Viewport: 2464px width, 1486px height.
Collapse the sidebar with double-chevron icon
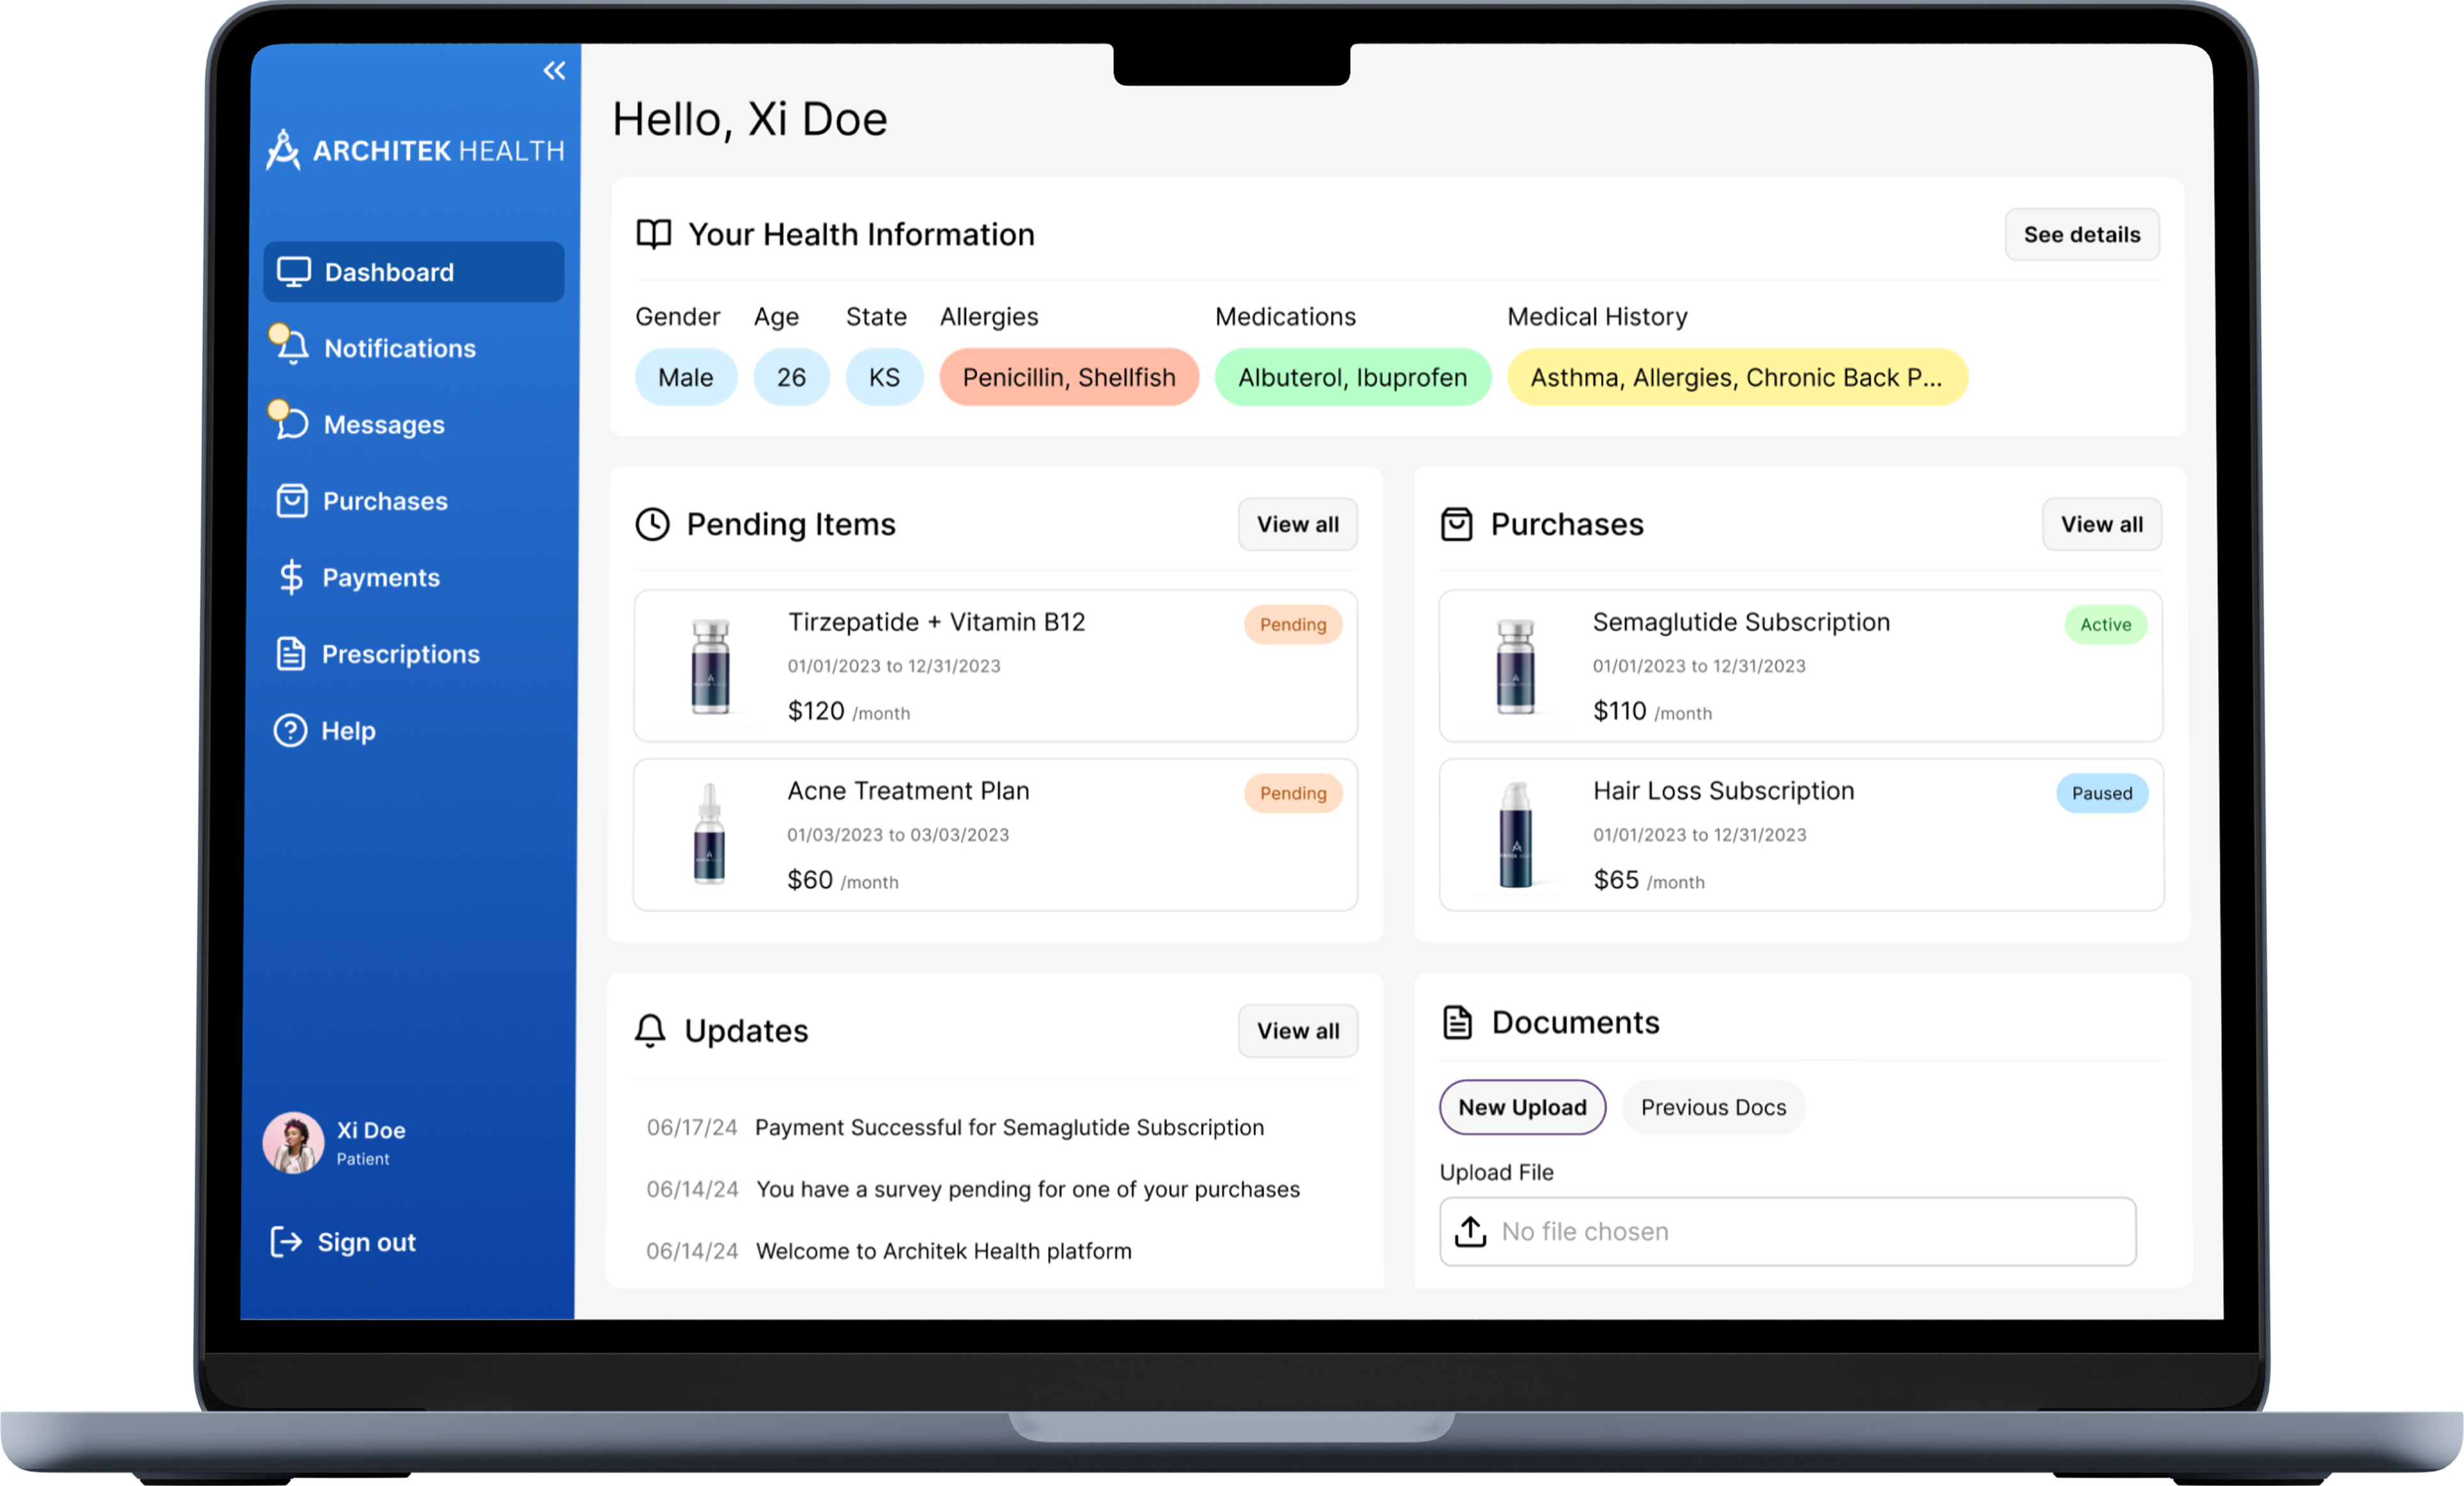(554, 70)
